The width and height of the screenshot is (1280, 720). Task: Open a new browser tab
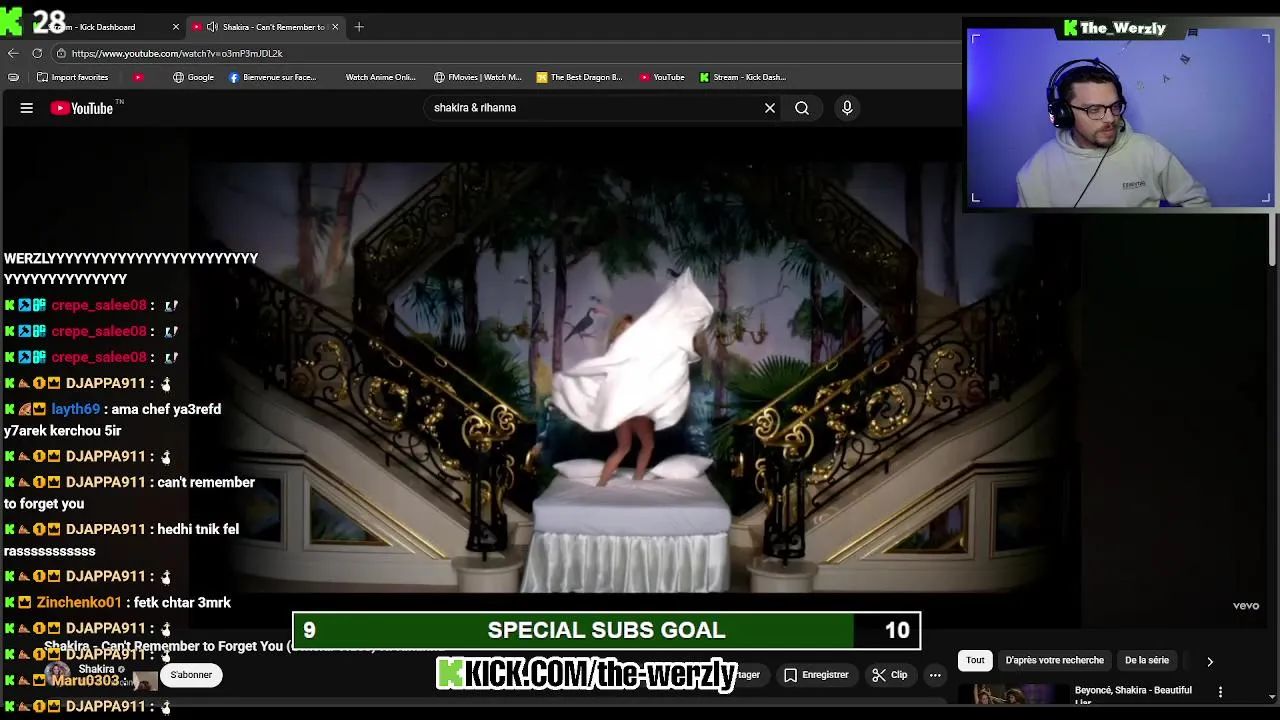coord(359,27)
